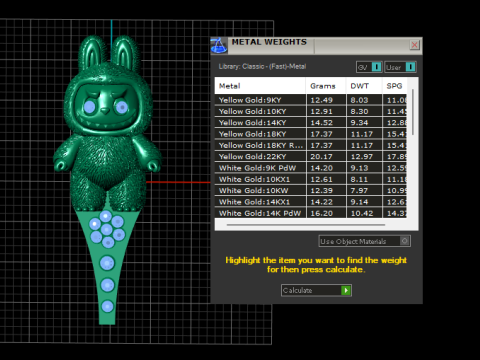Click the Library: Classic - (Fast)-Metal label
This screenshot has width=480, height=360.
pos(262,66)
